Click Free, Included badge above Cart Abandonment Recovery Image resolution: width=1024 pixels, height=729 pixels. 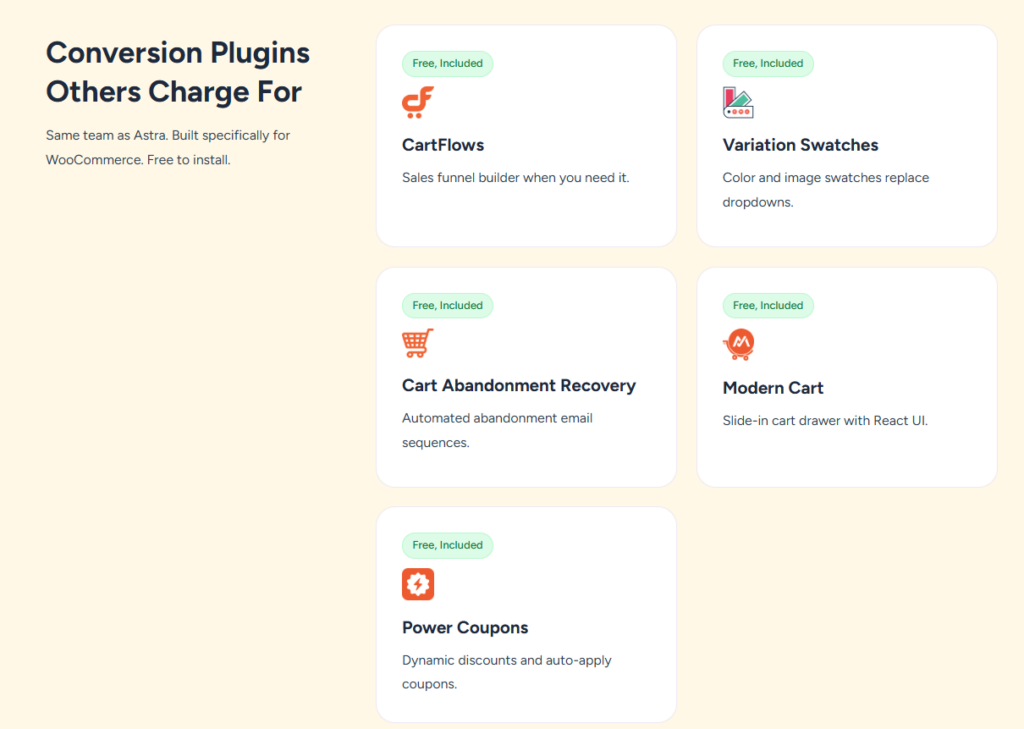coord(447,305)
